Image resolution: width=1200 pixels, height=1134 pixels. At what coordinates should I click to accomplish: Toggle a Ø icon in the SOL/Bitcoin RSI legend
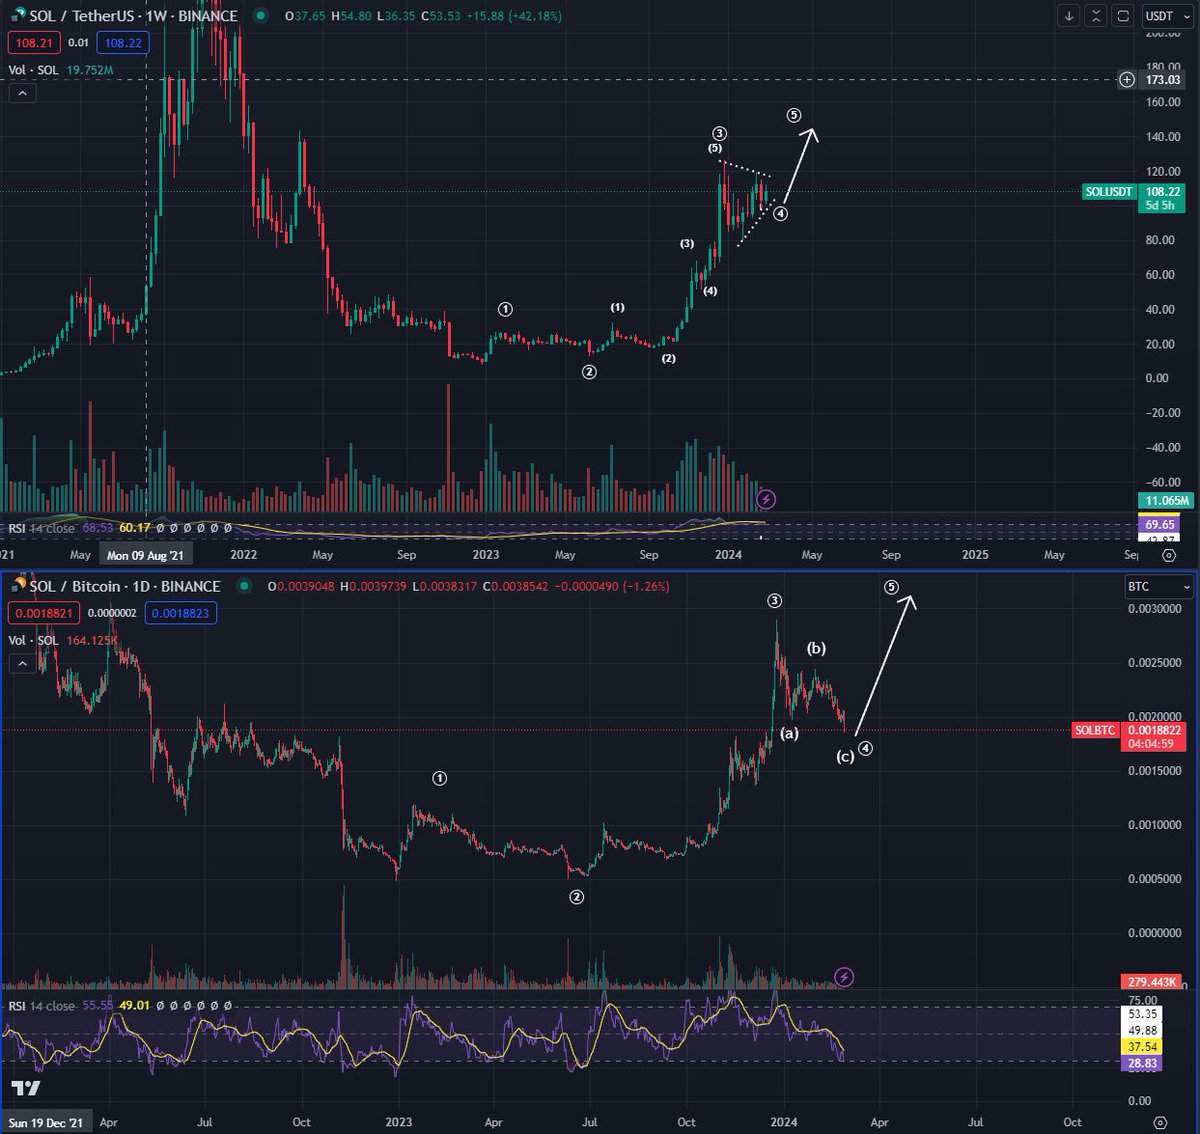click(161, 1004)
